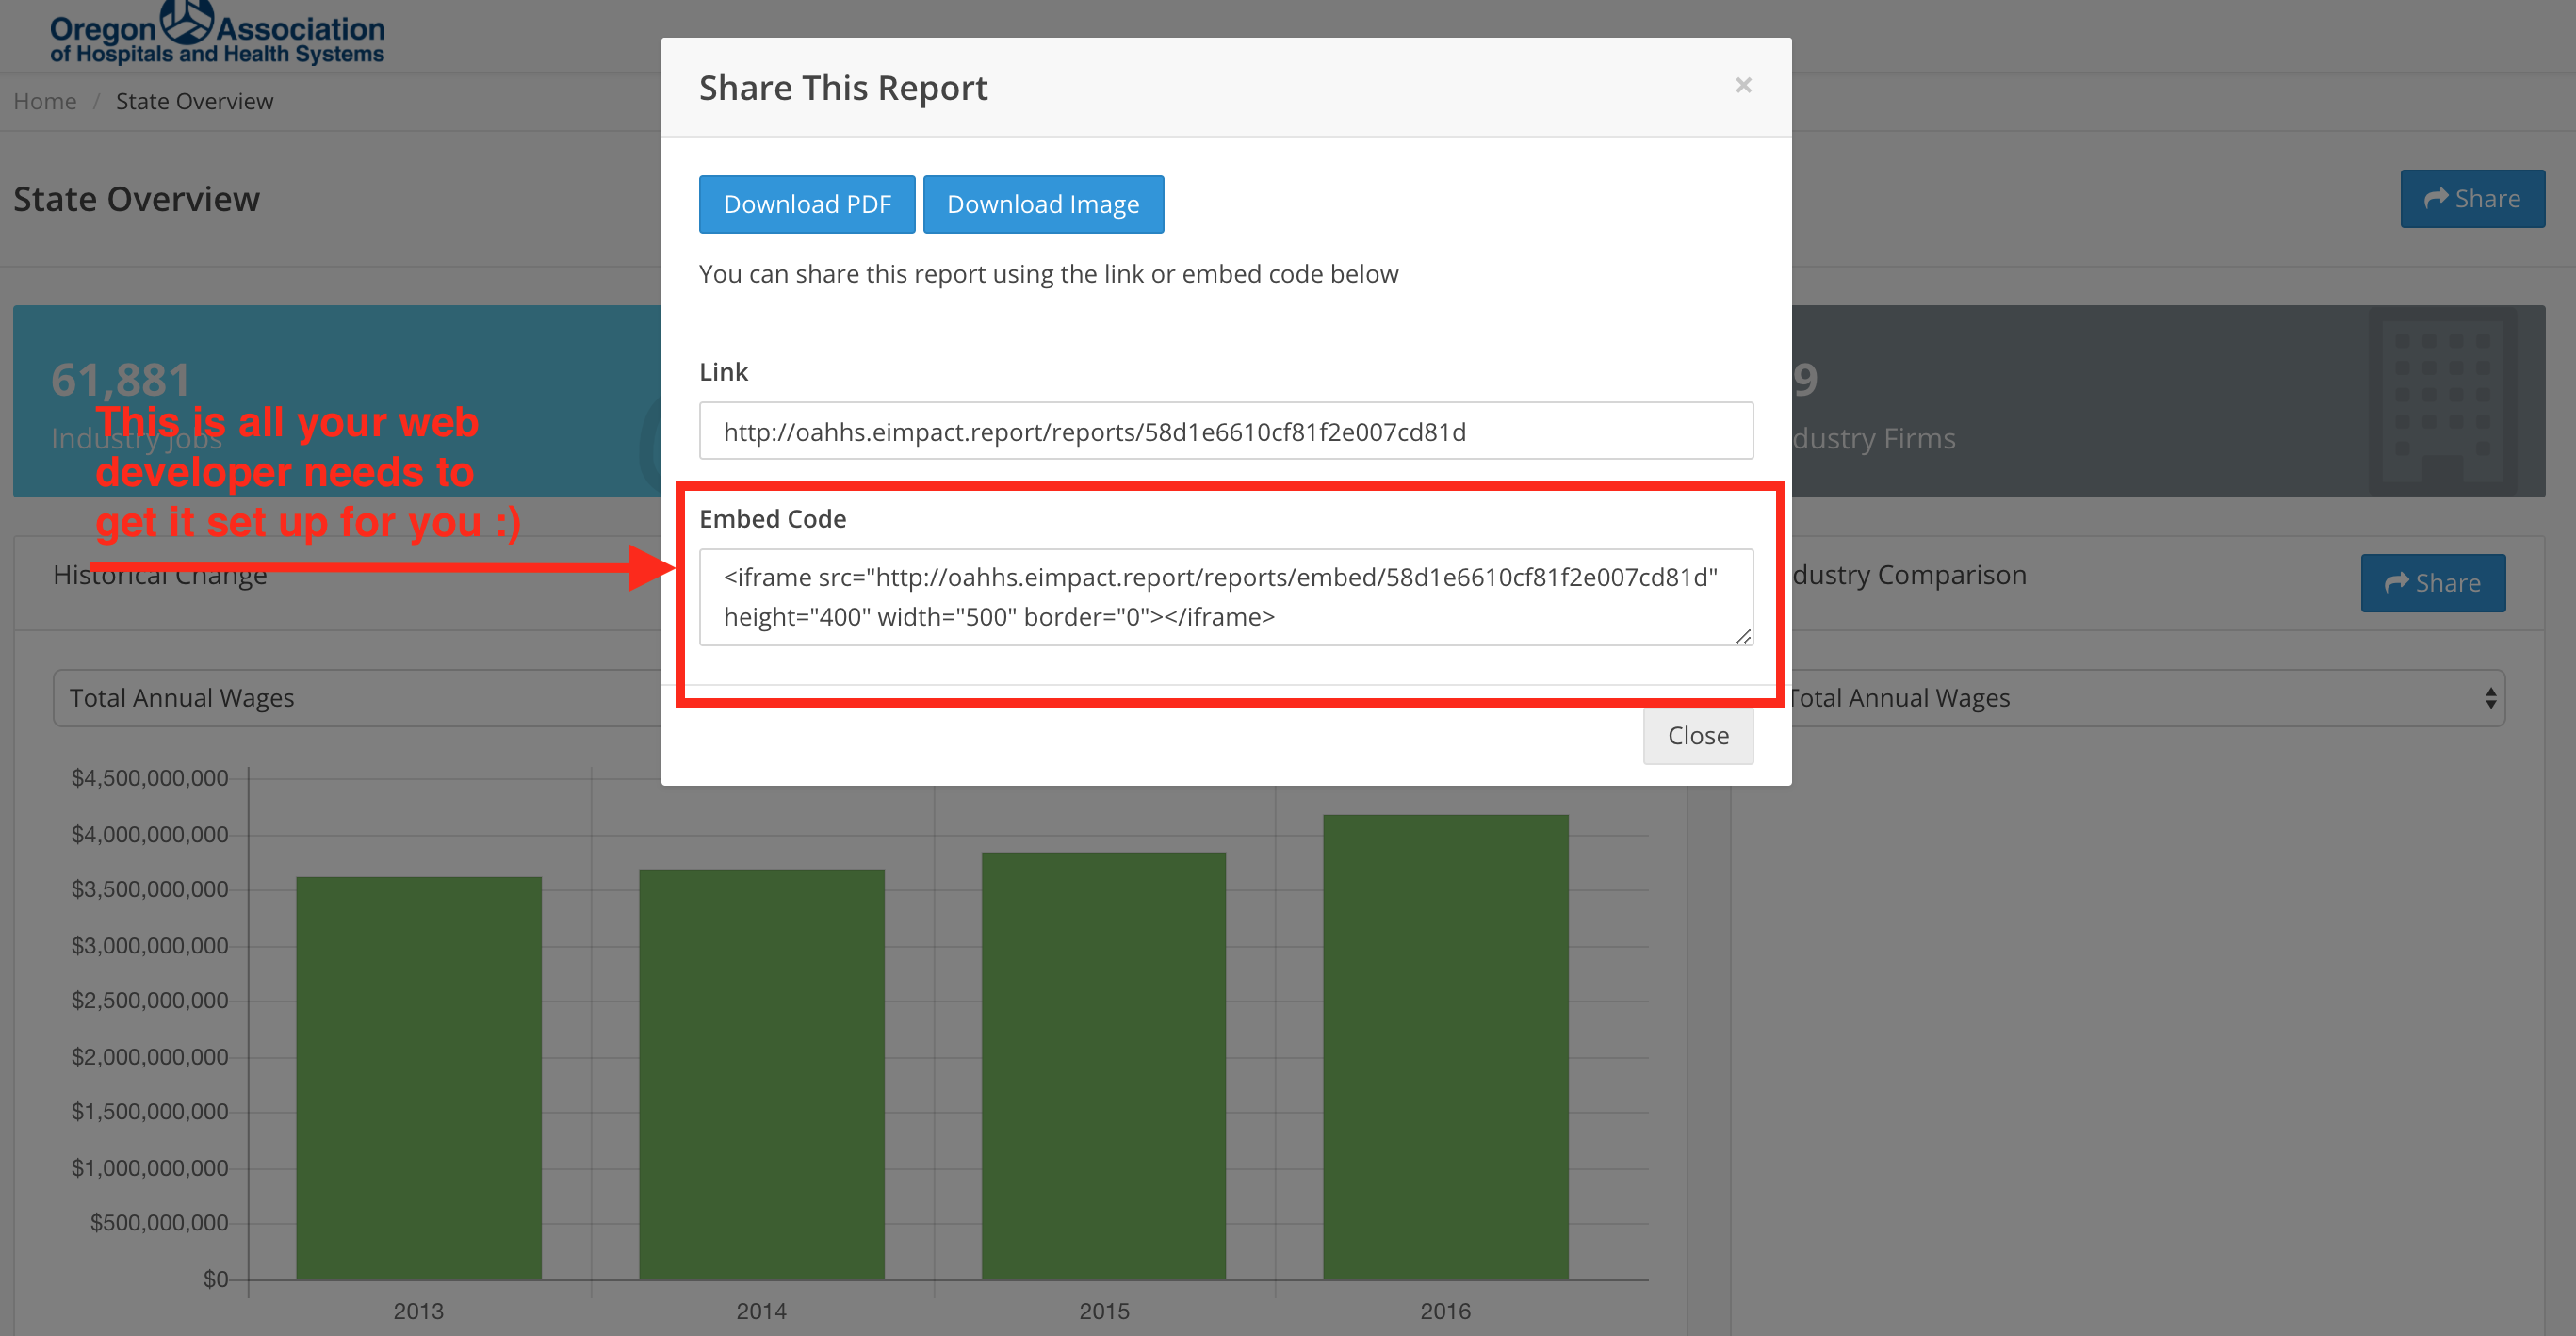2576x1336 pixels.
Task: Click the 2016 bar in the chart
Action: coord(1446,1047)
